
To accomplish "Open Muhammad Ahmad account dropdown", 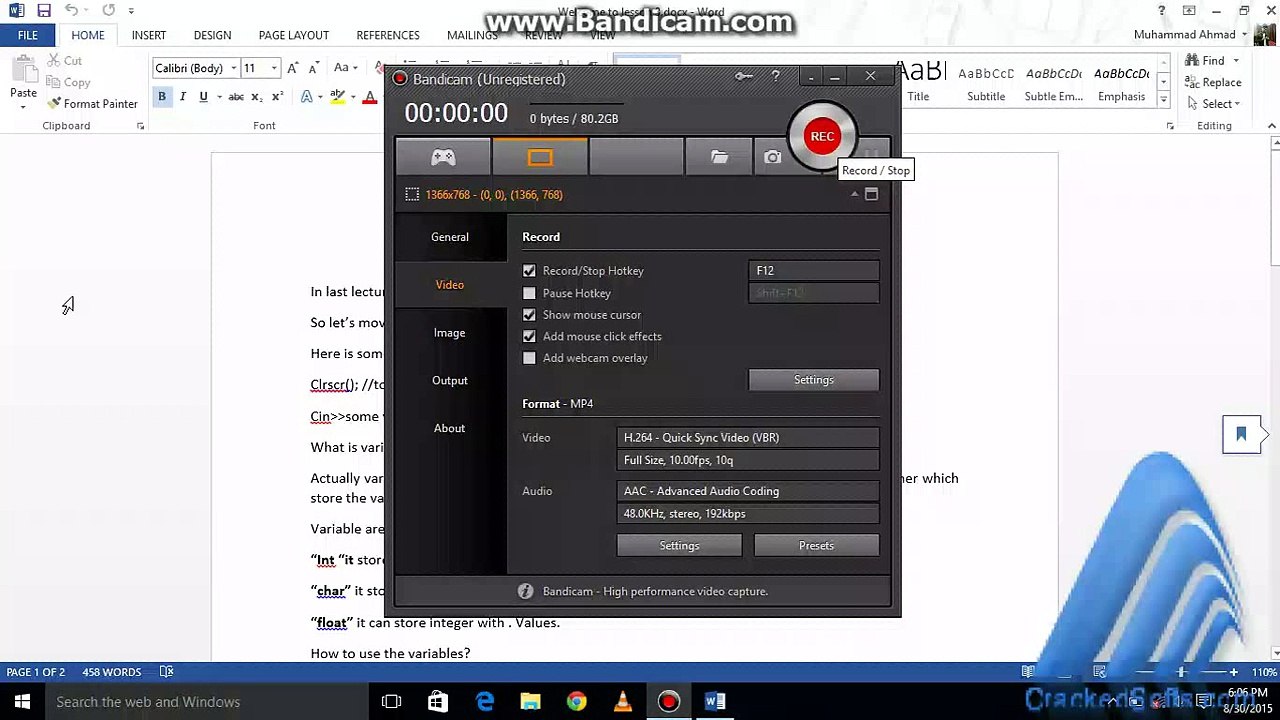I will coord(1191,35).
